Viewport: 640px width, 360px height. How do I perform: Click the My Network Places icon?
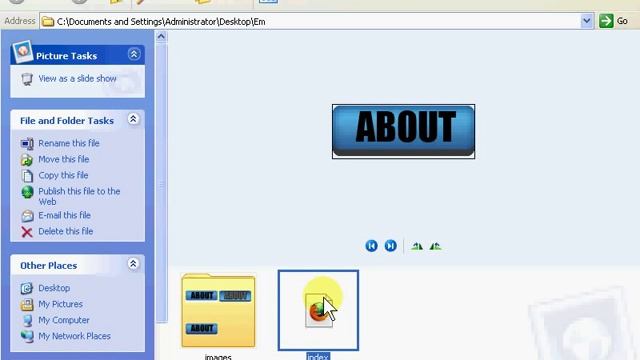coord(27,336)
